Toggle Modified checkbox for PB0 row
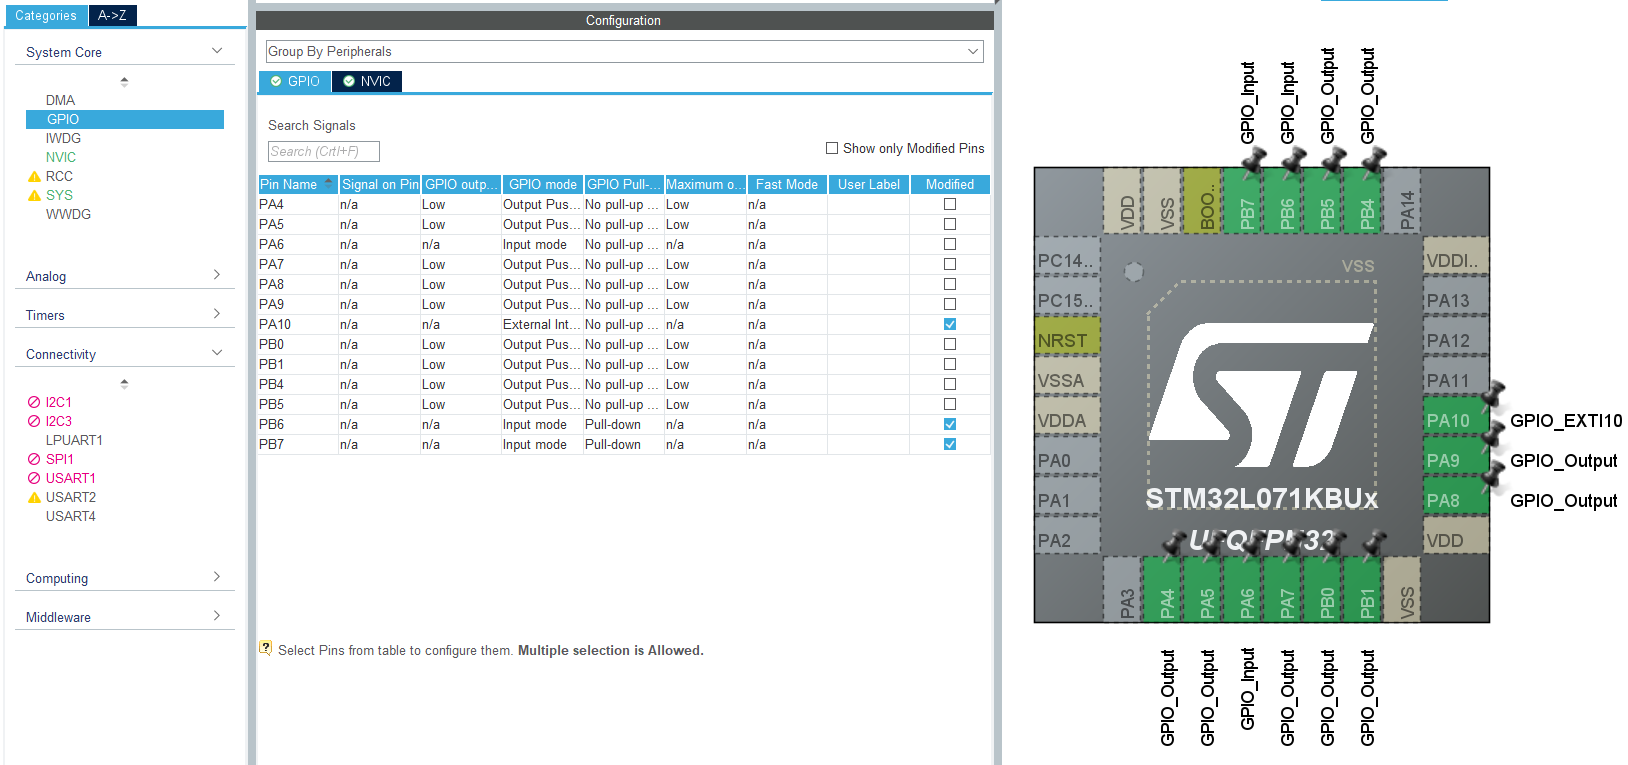Image resolution: width=1628 pixels, height=765 pixels. point(950,344)
